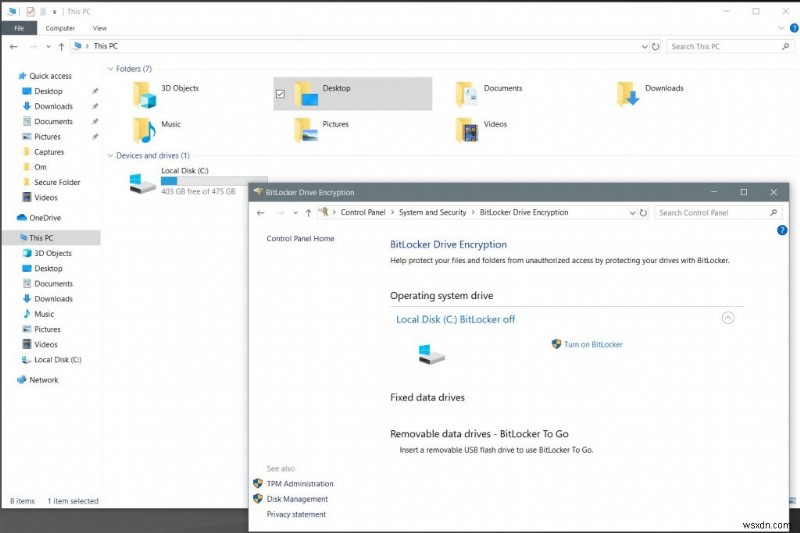Viewport: 800px width, 533px height.
Task: Click the BitLocker window help icon
Action: (782, 230)
